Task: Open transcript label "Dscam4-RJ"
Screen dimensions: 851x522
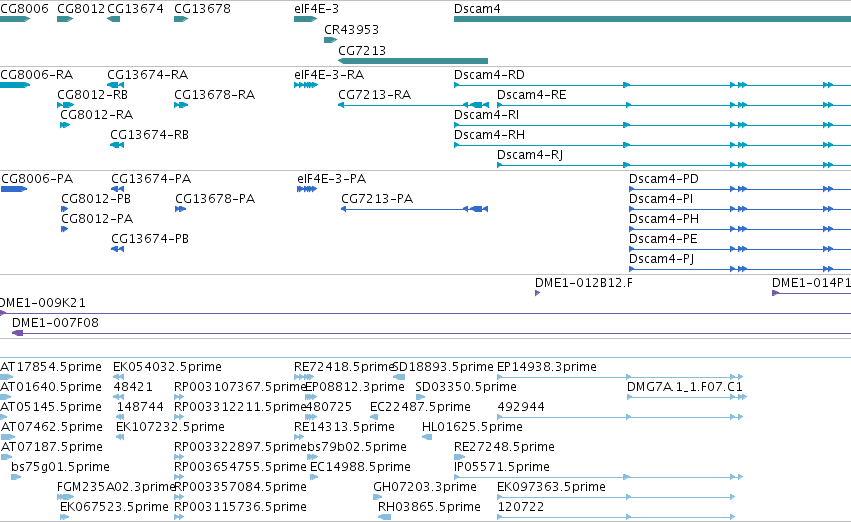Action: [x=530, y=155]
